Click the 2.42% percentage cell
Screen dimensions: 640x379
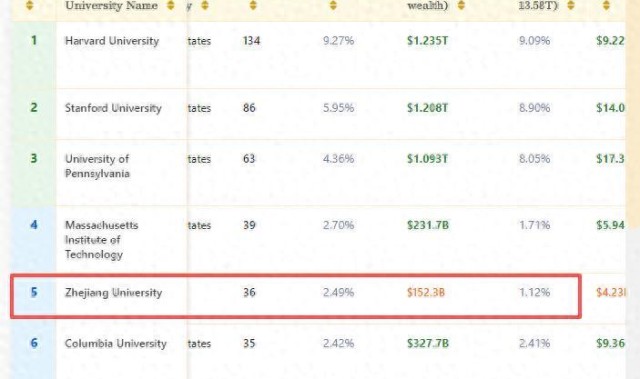[338, 344]
